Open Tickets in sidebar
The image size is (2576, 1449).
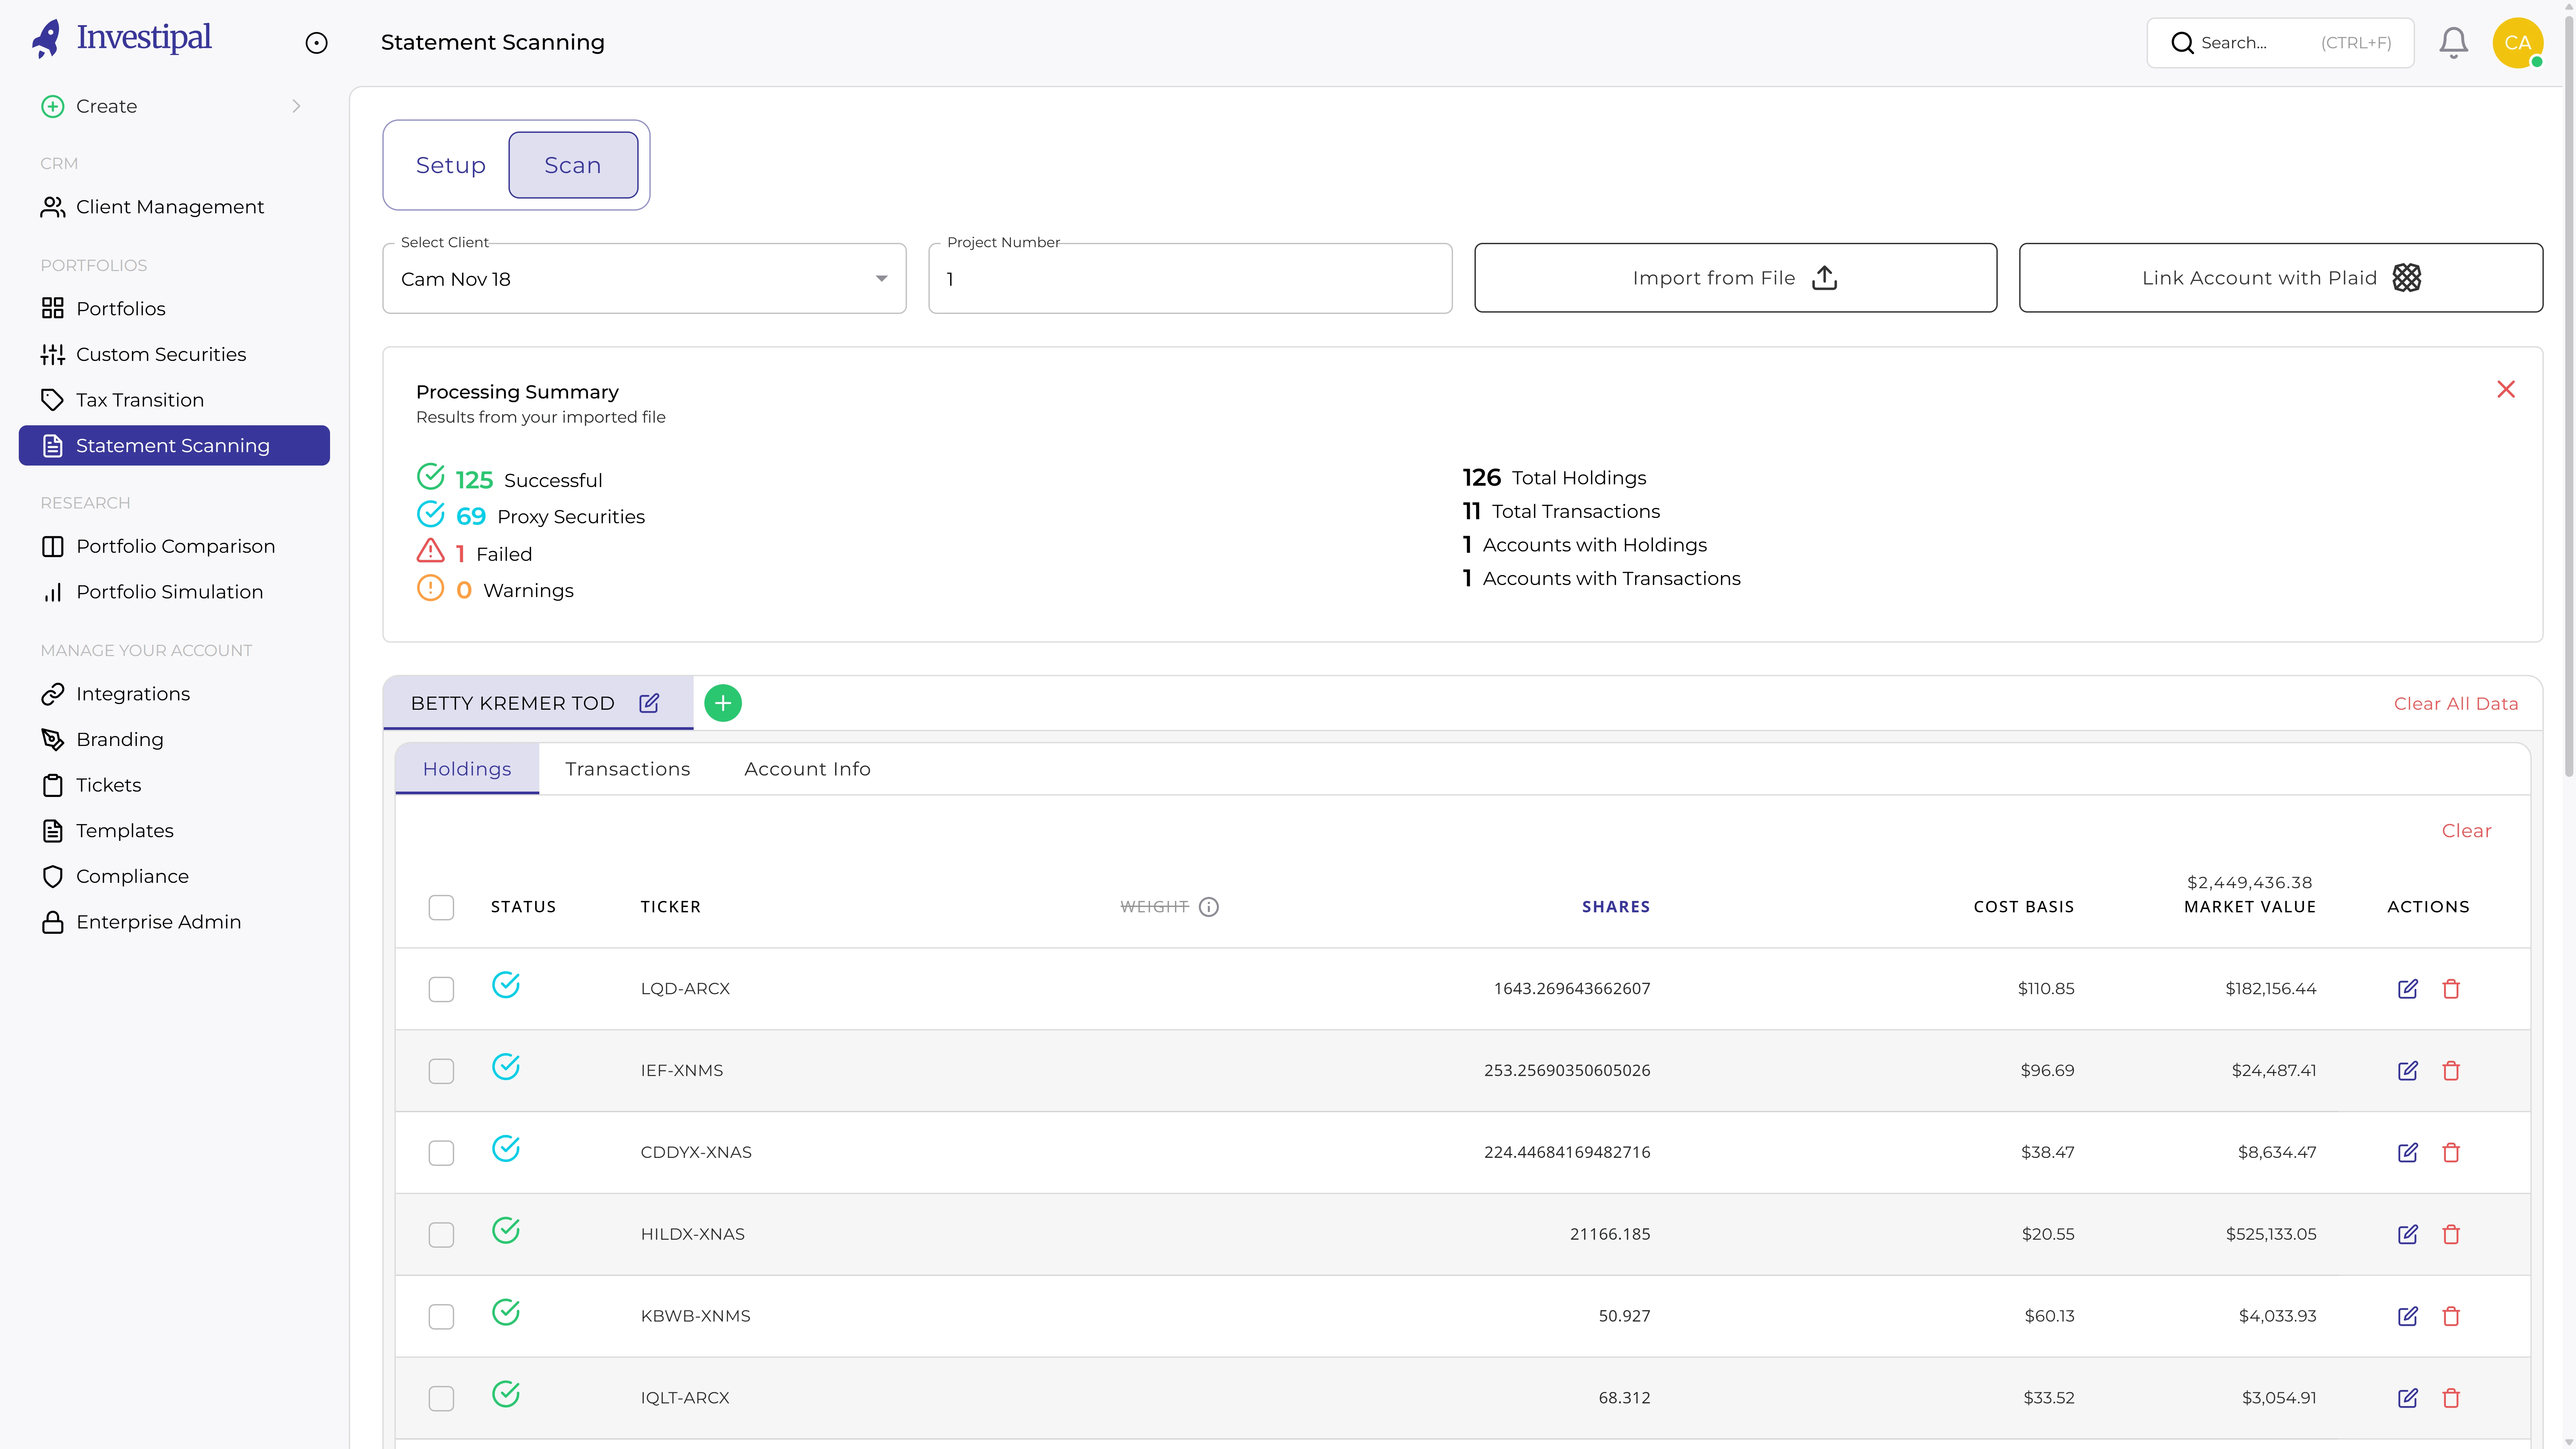174,785
